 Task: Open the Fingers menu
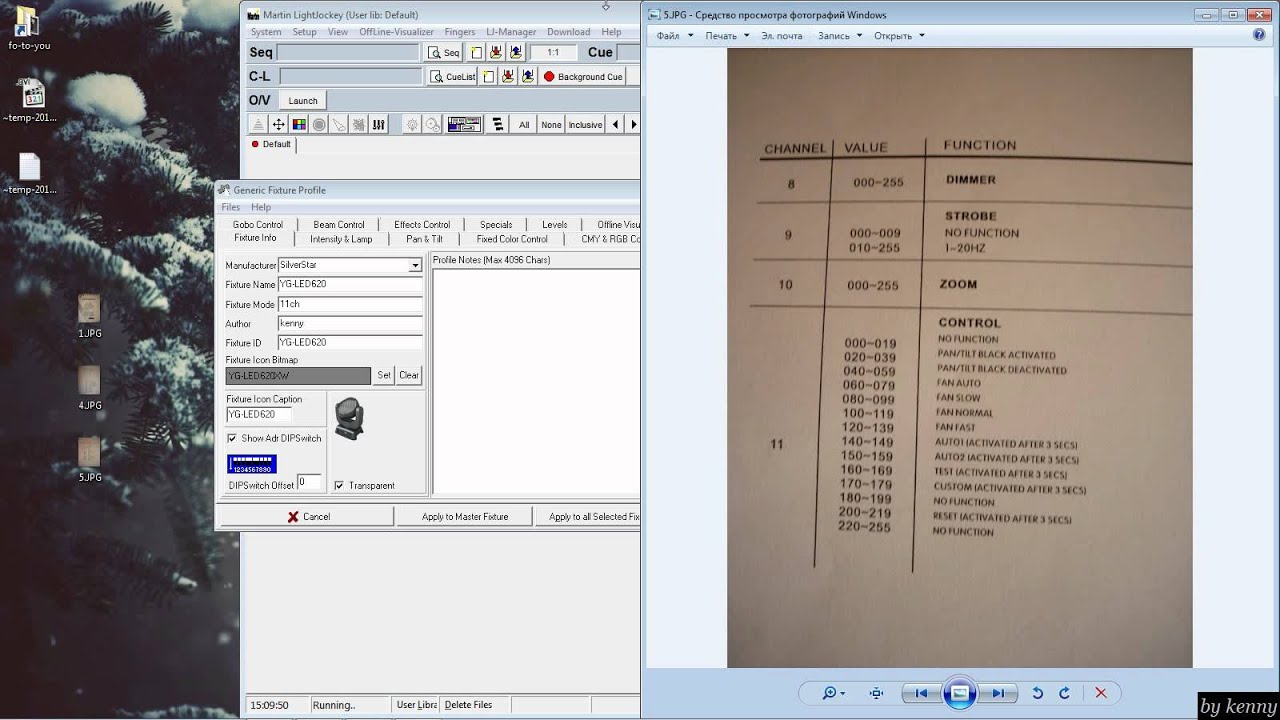click(460, 32)
